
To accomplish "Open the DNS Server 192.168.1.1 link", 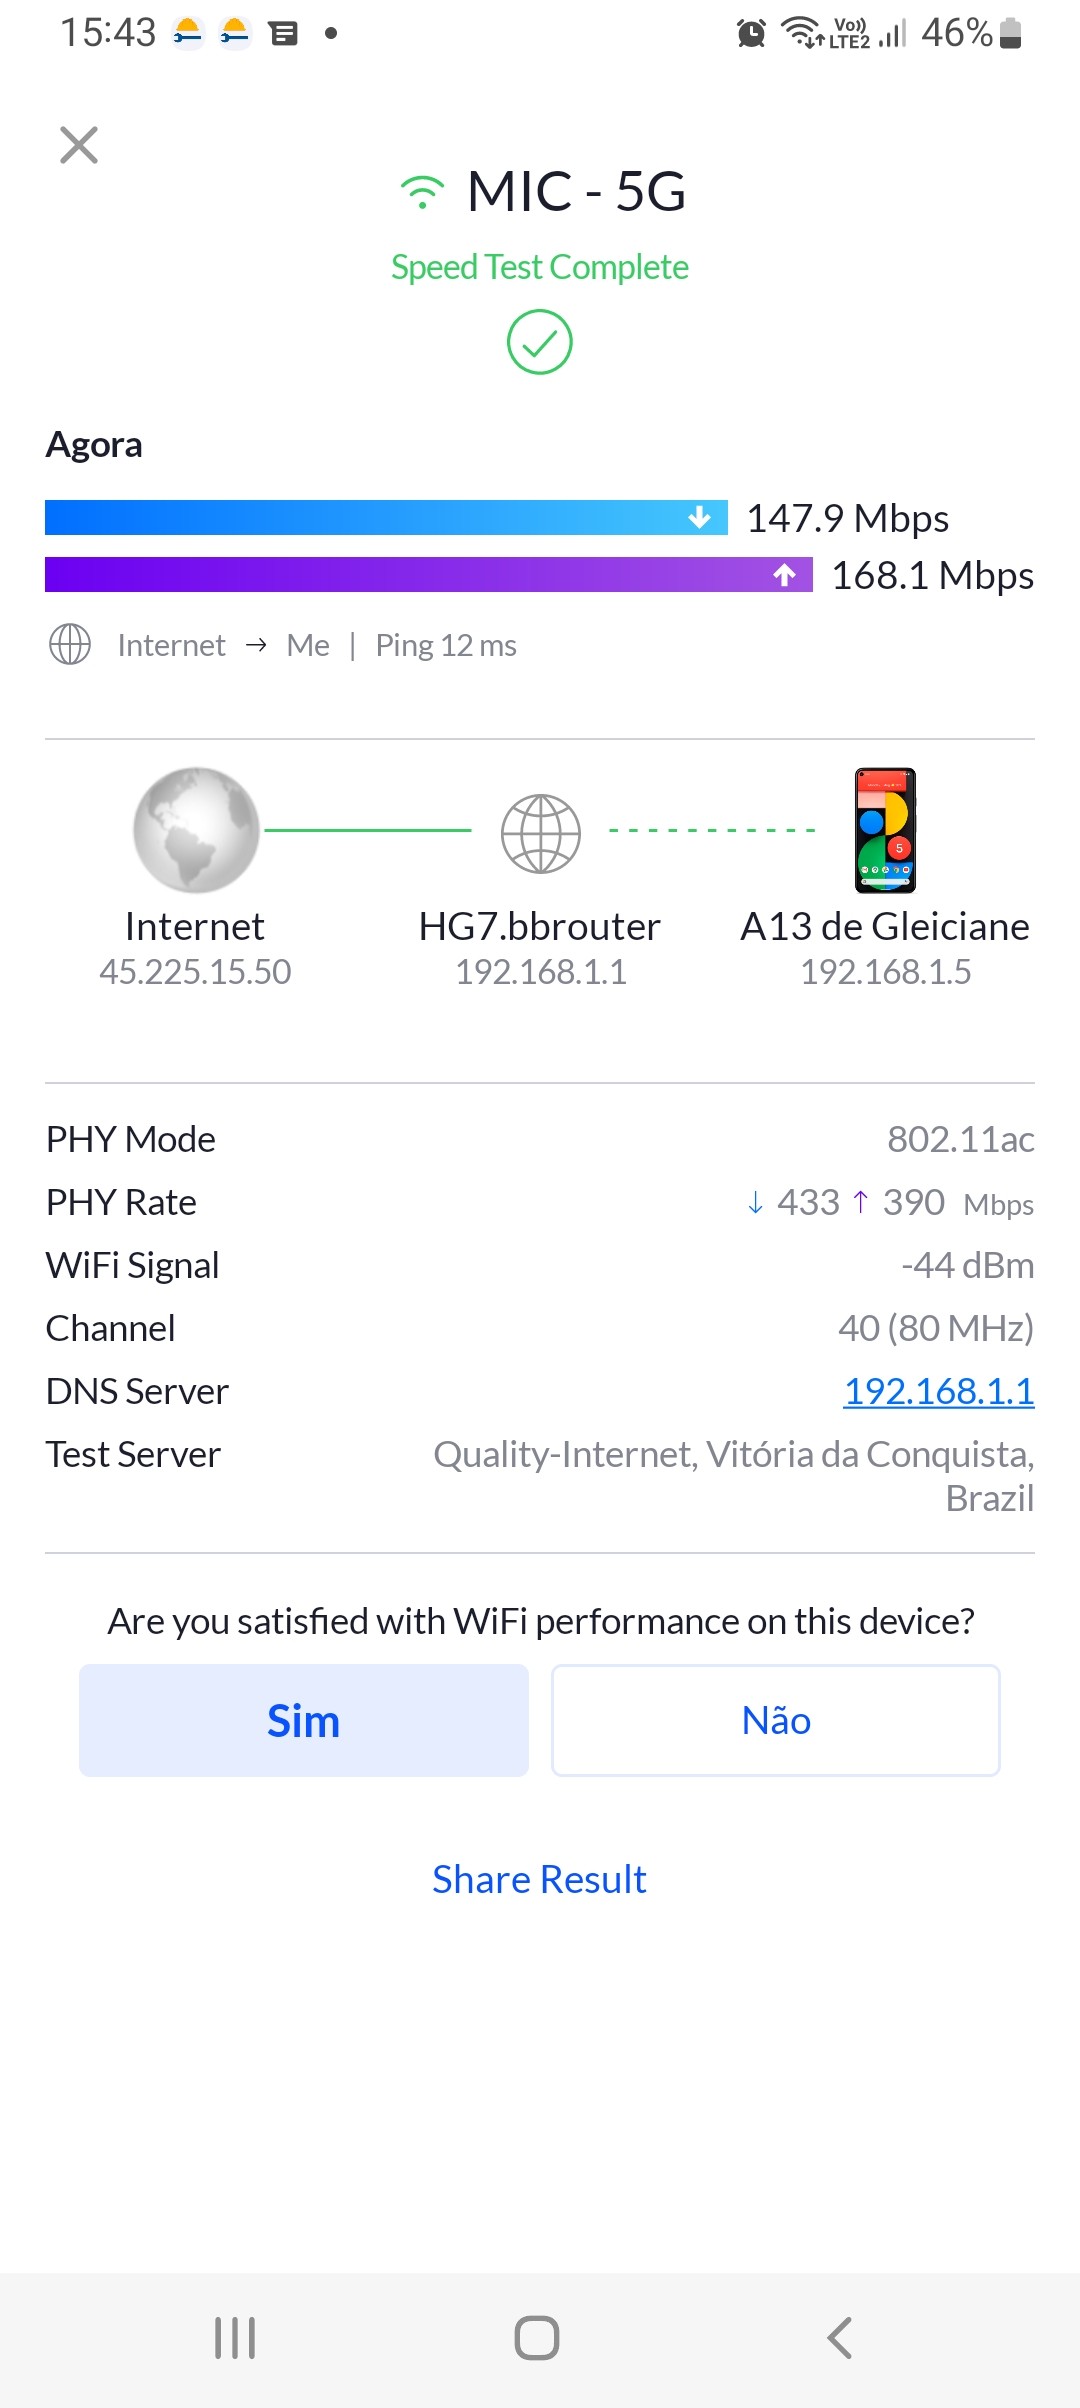I will coord(938,1391).
